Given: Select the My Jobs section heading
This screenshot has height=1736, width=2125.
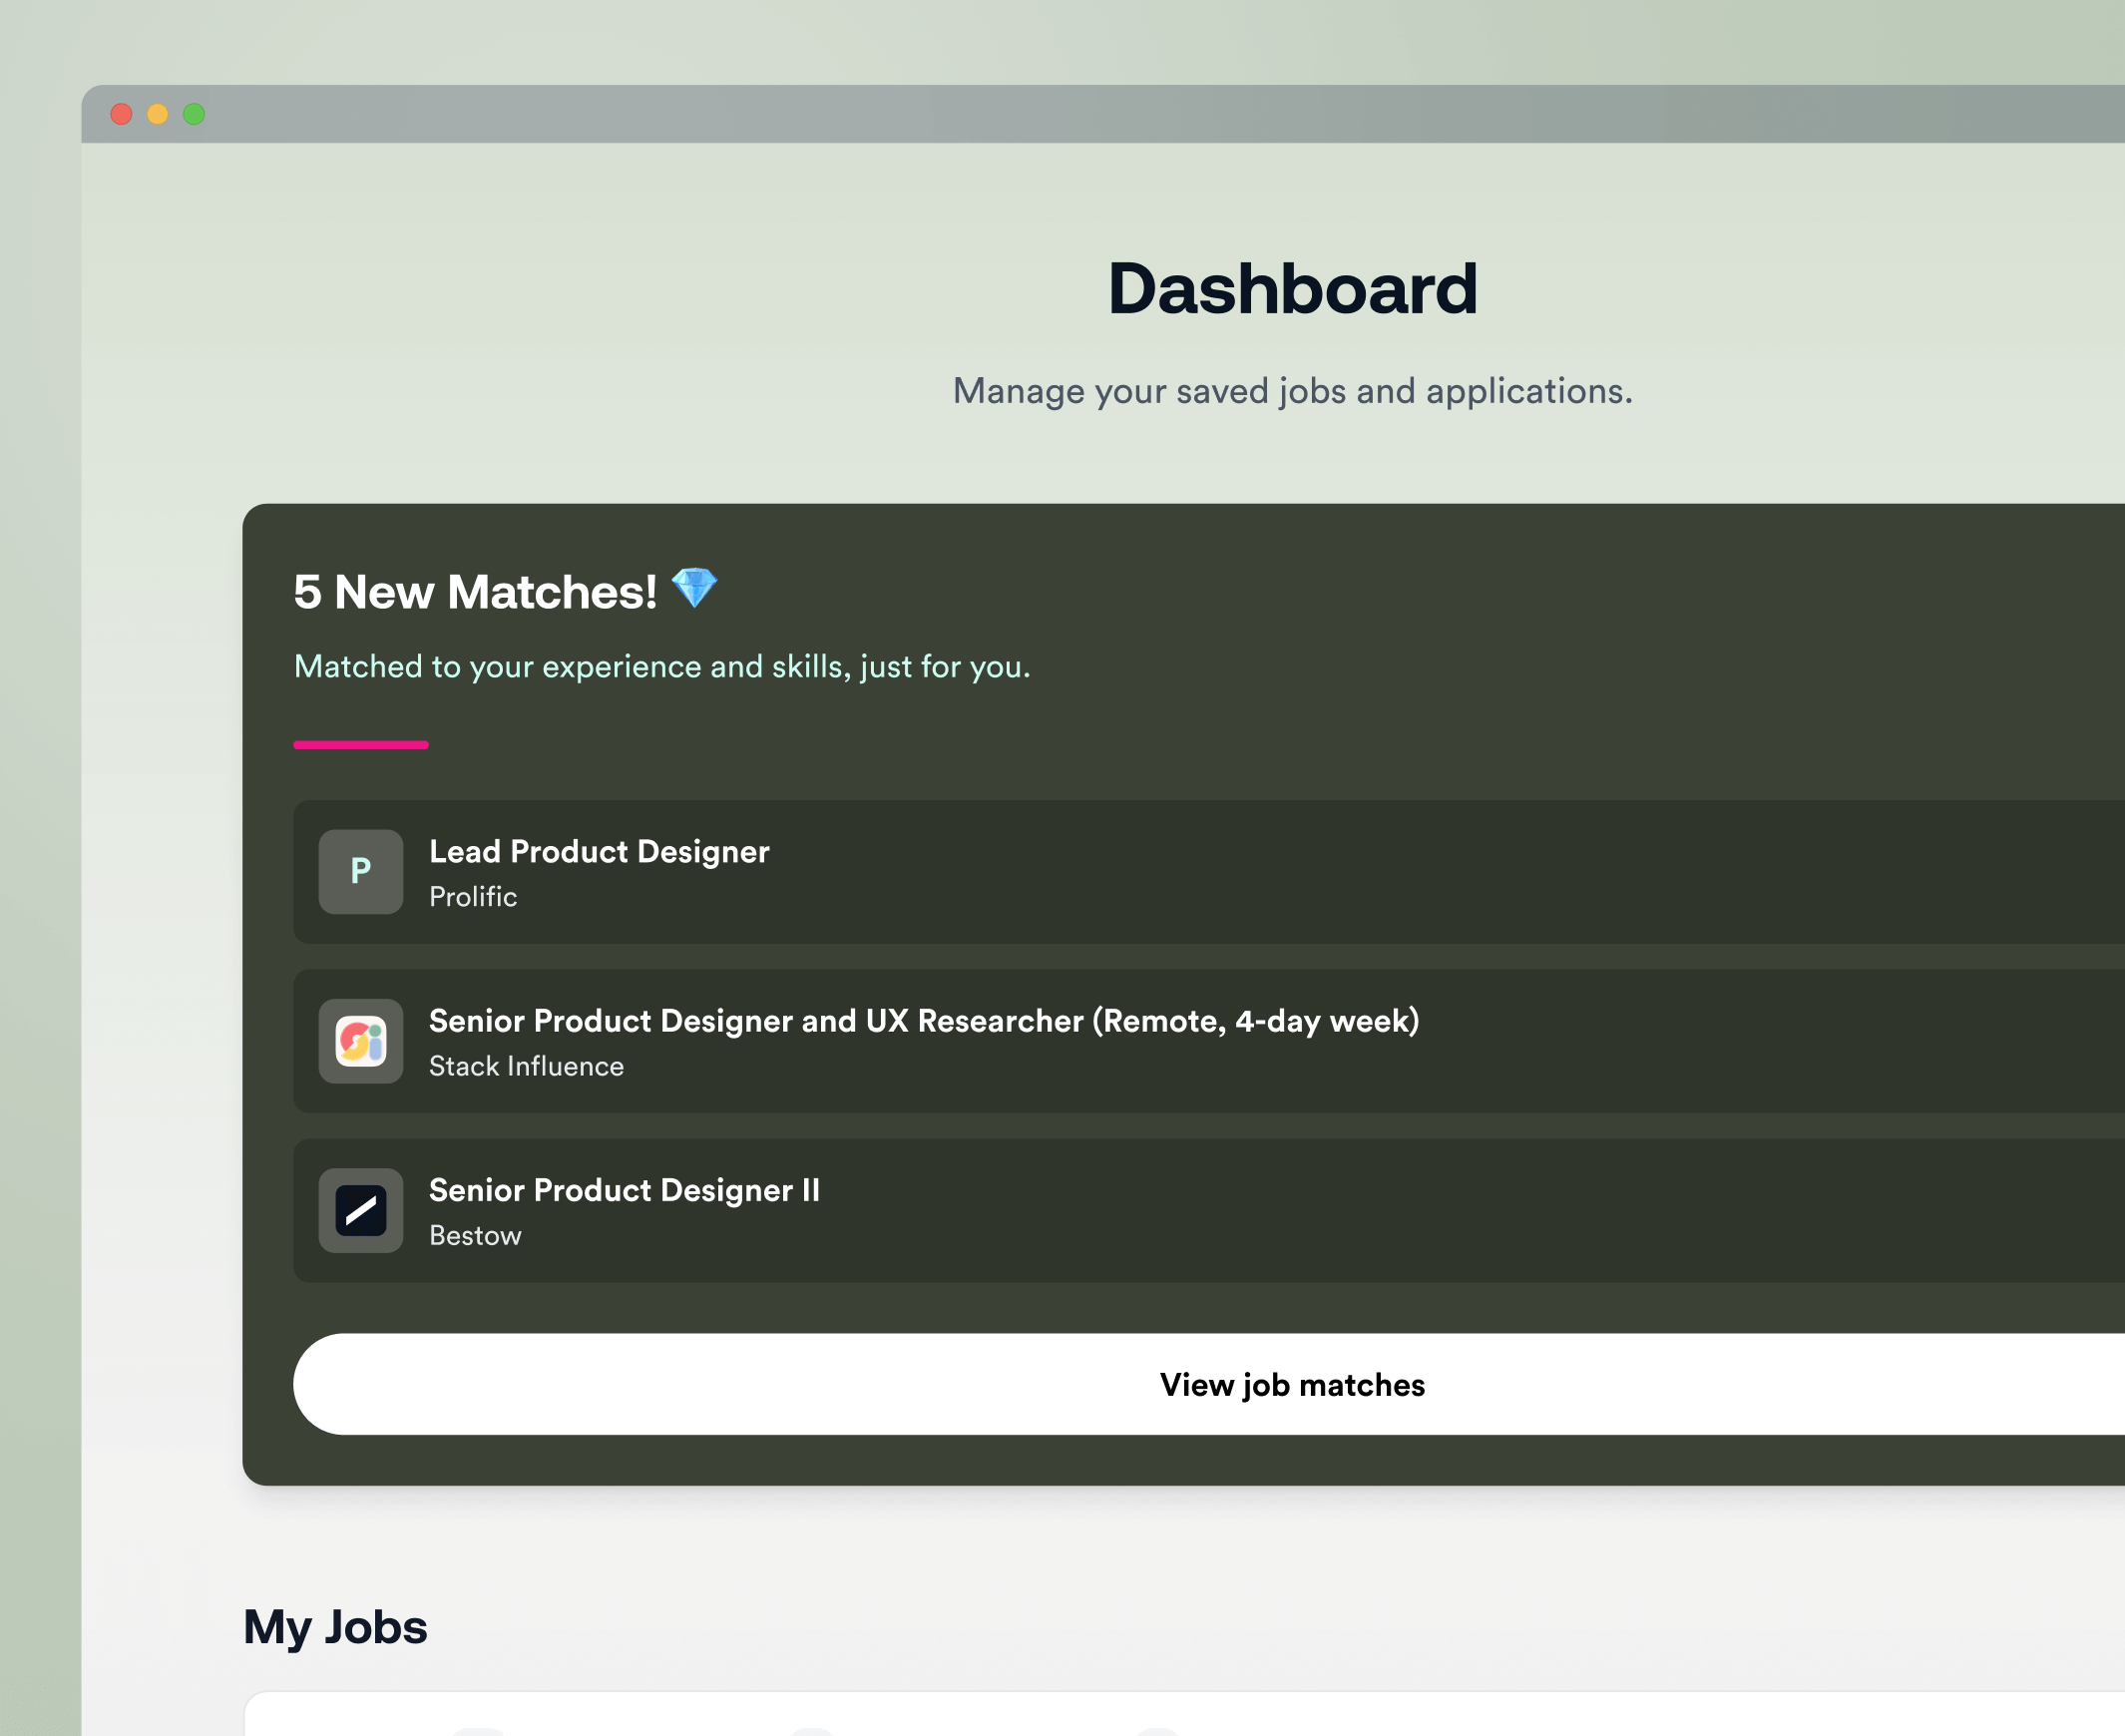Looking at the screenshot, I should pyautogui.click(x=336, y=1626).
